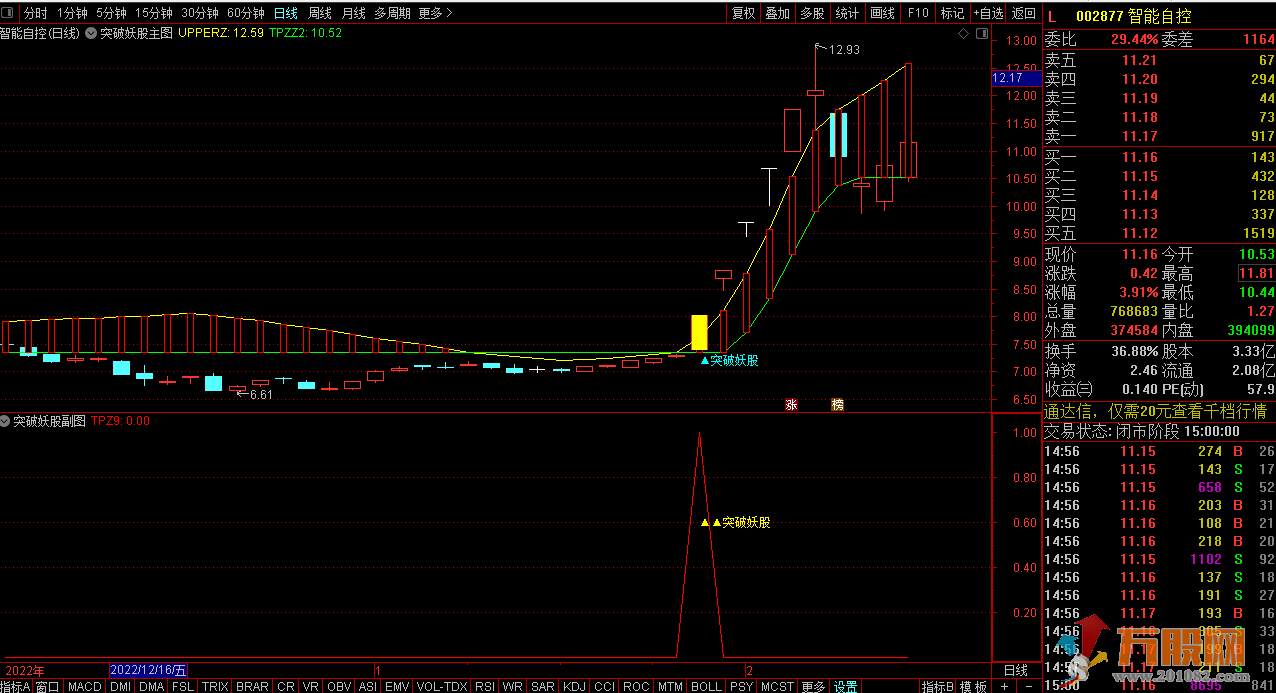Apply the VOL-TDX indicator
The height and width of the screenshot is (693, 1276).
click(x=442, y=687)
